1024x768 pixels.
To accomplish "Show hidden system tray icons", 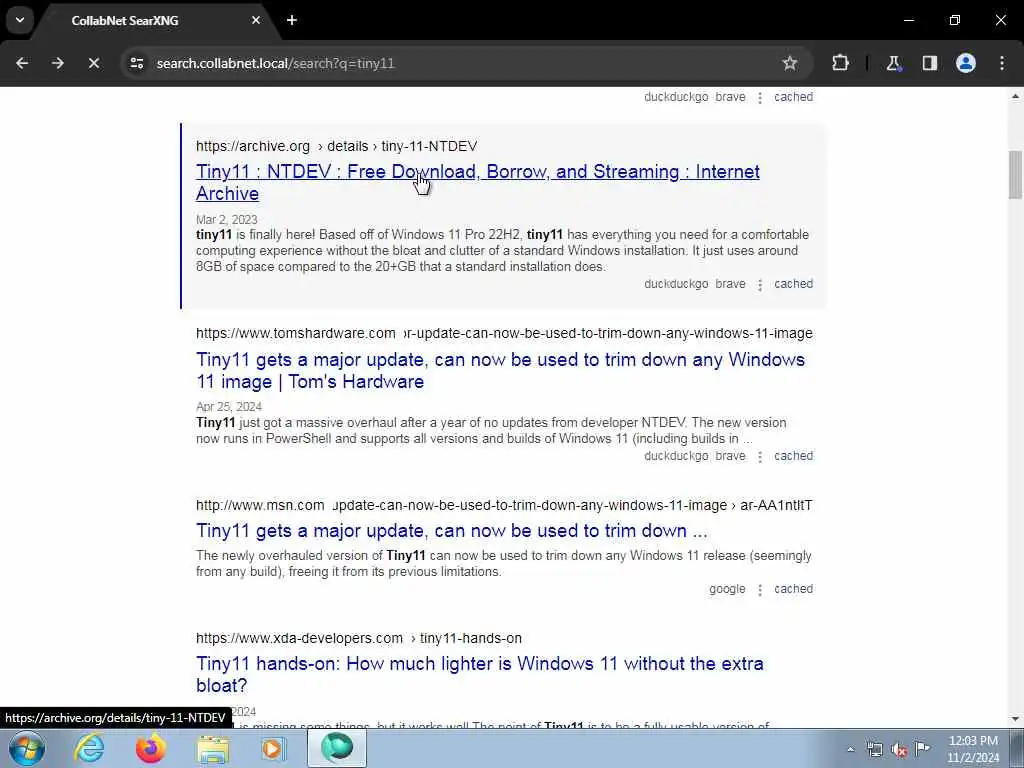I will [850, 750].
